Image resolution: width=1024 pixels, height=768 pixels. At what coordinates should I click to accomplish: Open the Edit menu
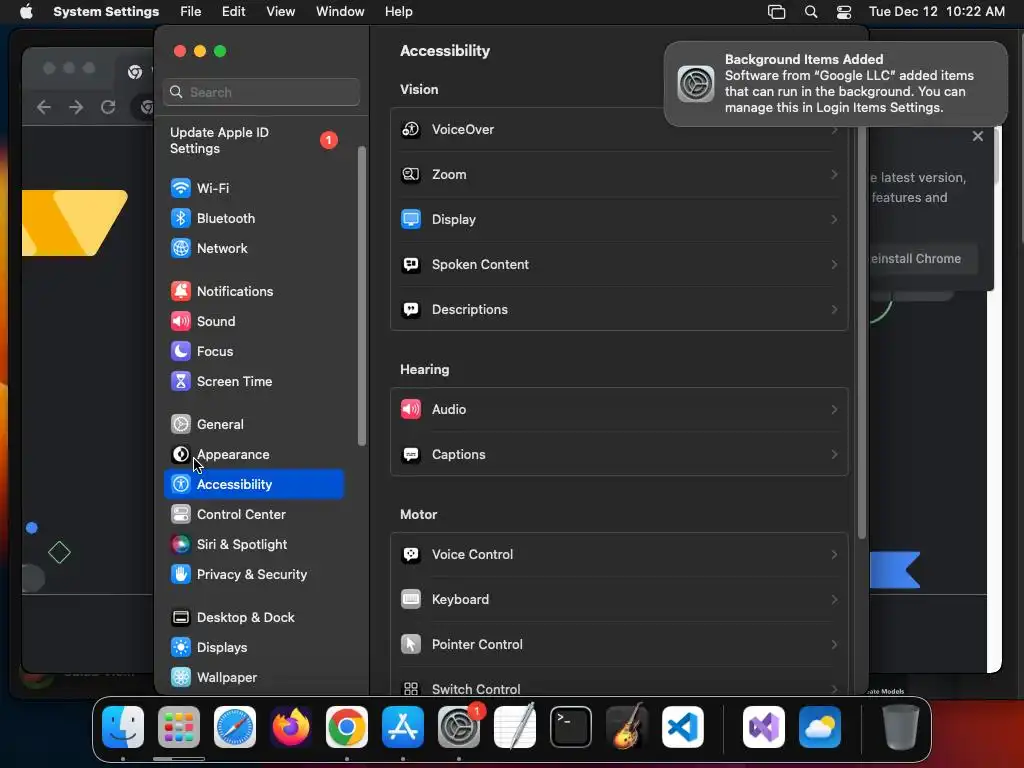tap(233, 12)
